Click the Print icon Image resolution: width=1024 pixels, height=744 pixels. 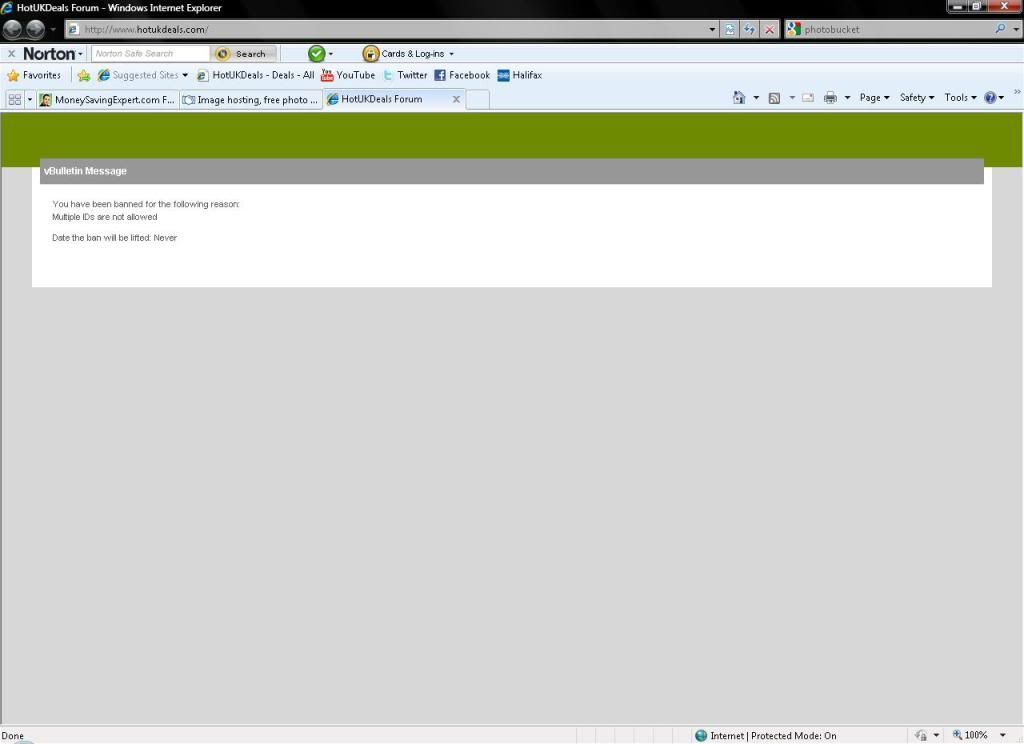click(829, 98)
